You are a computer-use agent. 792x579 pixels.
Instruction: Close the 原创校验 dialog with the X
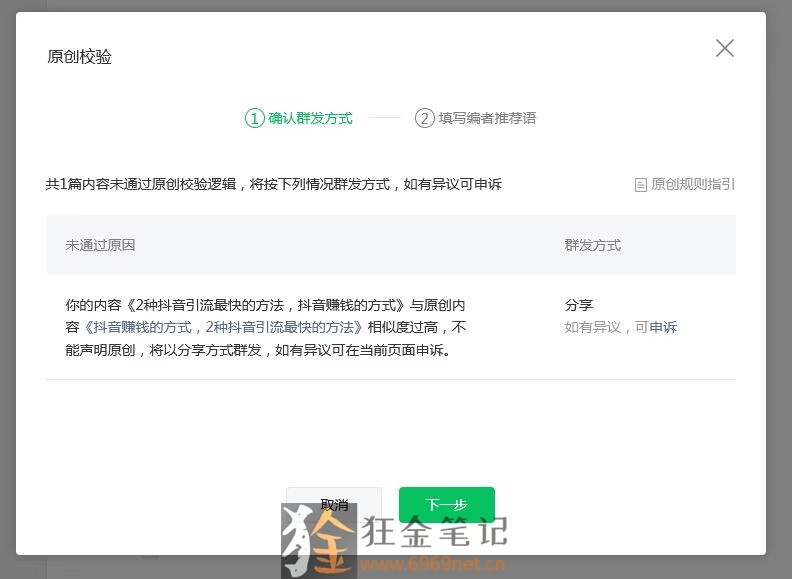(725, 49)
